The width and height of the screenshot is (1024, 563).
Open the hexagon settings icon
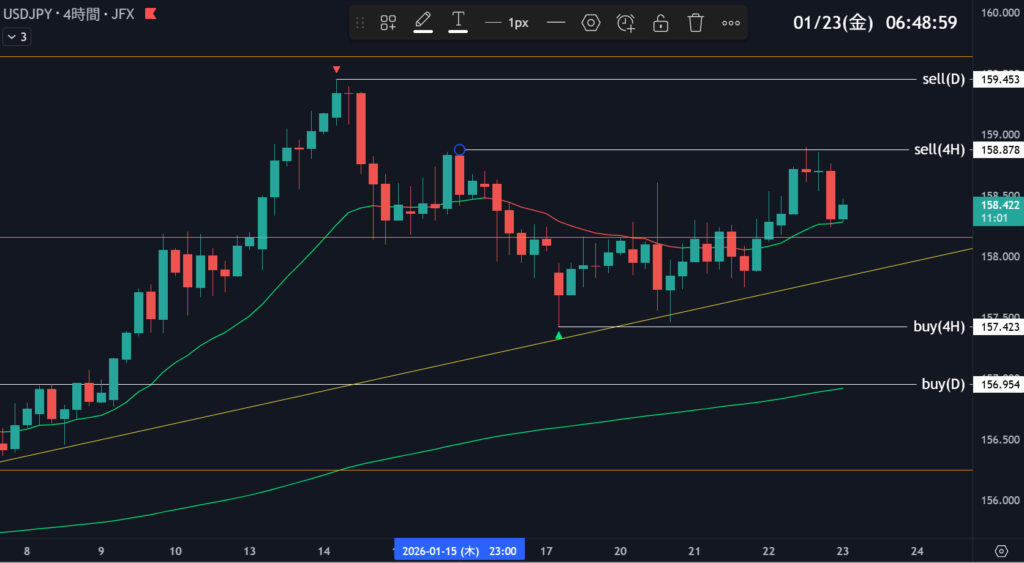(x=591, y=22)
